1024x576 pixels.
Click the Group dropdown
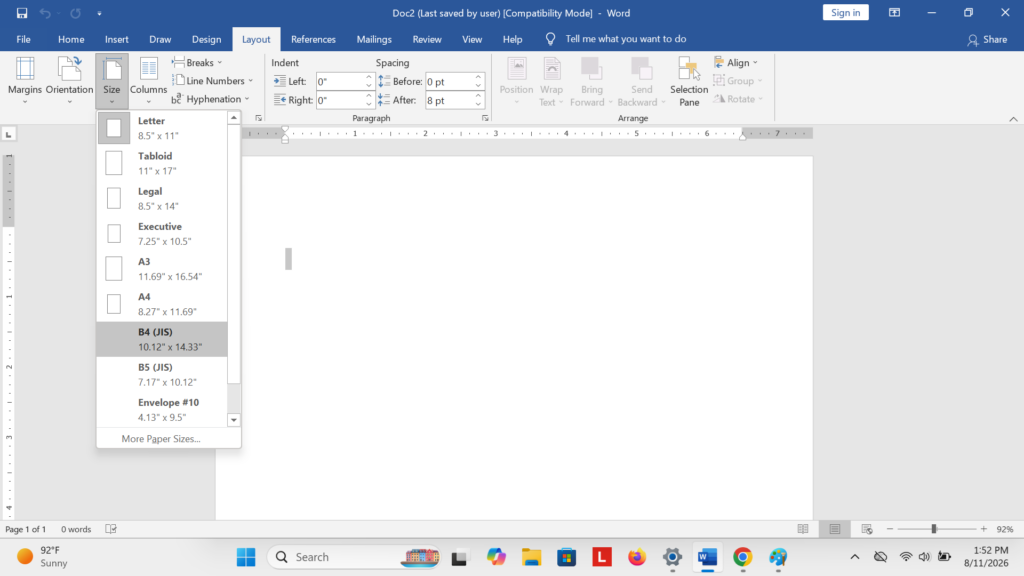click(x=738, y=81)
